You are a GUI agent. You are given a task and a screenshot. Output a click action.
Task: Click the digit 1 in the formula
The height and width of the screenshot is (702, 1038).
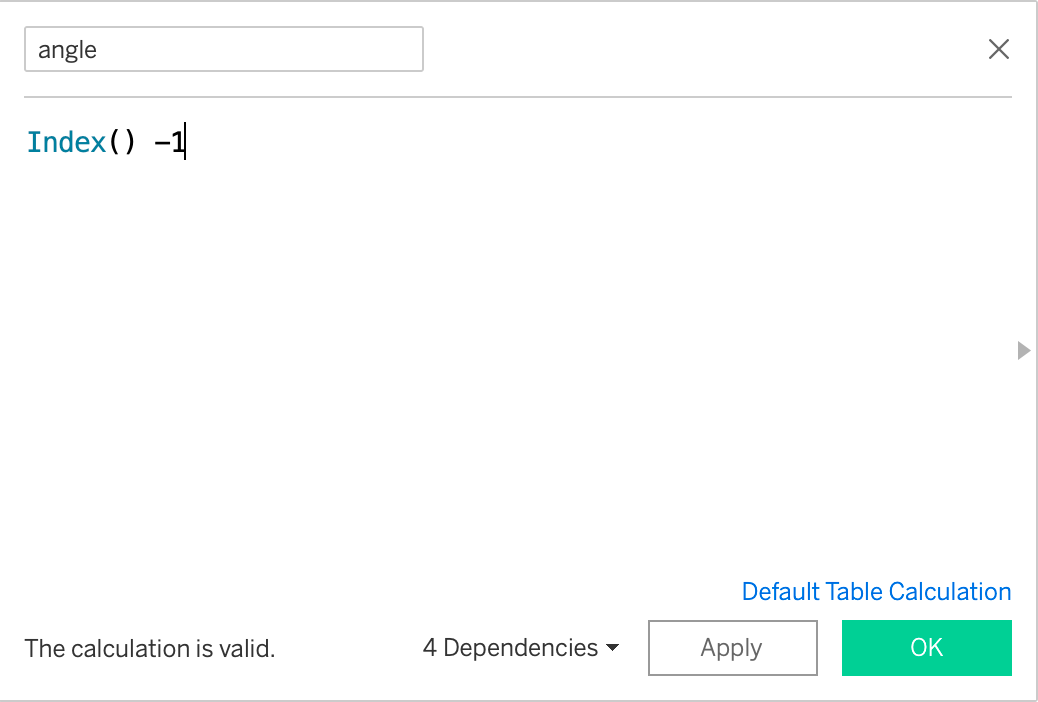[x=177, y=143]
